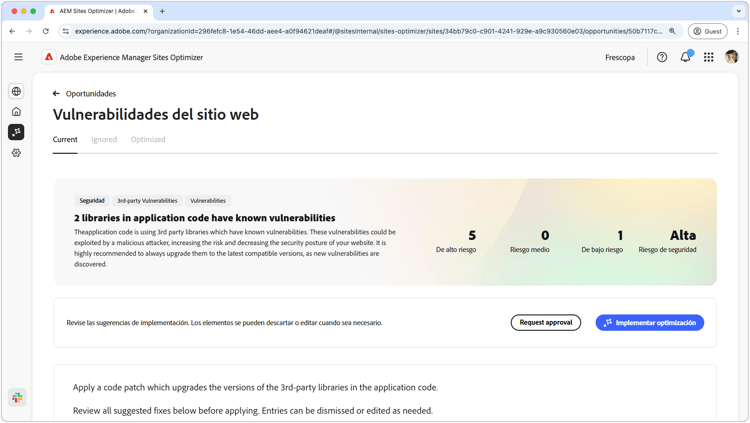Close the AEM Sites Optimizer tab
The width and height of the screenshot is (750, 423).
tap(145, 11)
